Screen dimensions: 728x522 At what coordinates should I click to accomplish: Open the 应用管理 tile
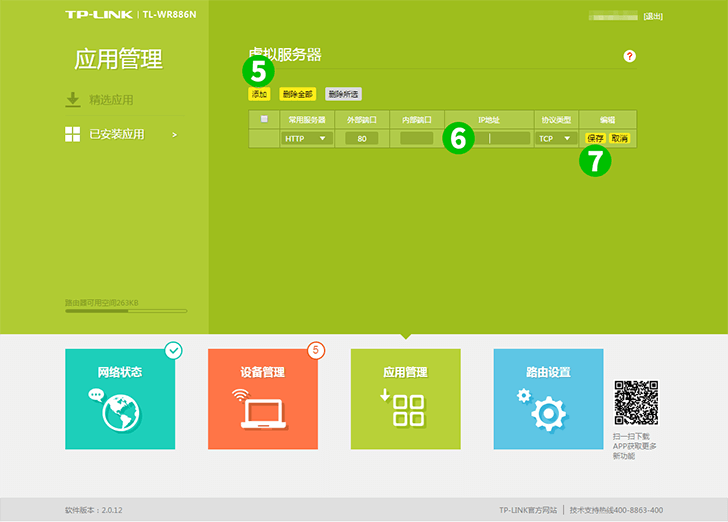click(406, 399)
